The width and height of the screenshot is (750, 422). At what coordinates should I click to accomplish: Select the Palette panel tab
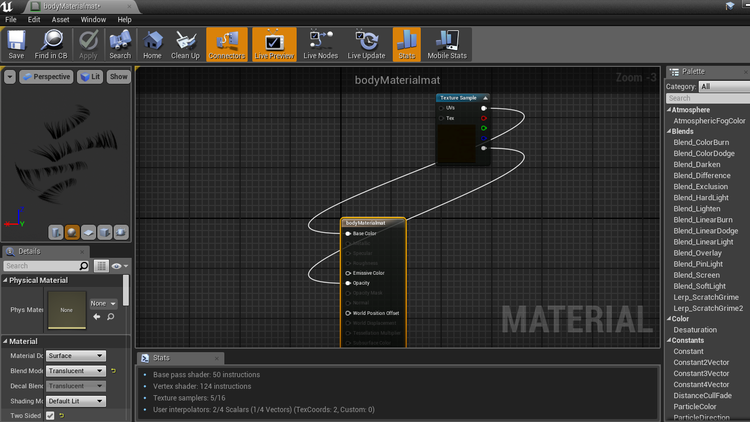693,72
